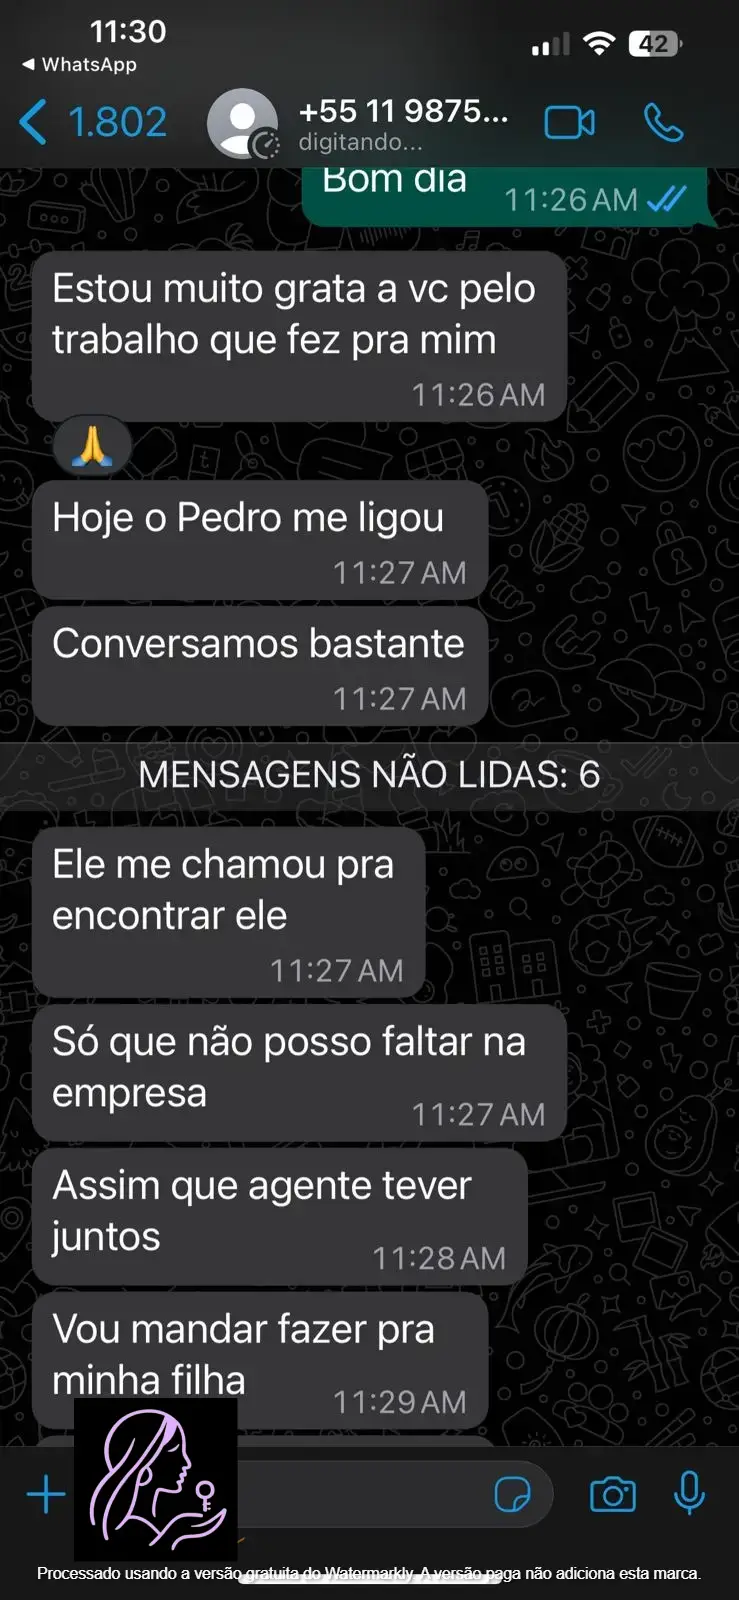Select the message 'Hoje o Pedro me ligou'

pos(260,541)
